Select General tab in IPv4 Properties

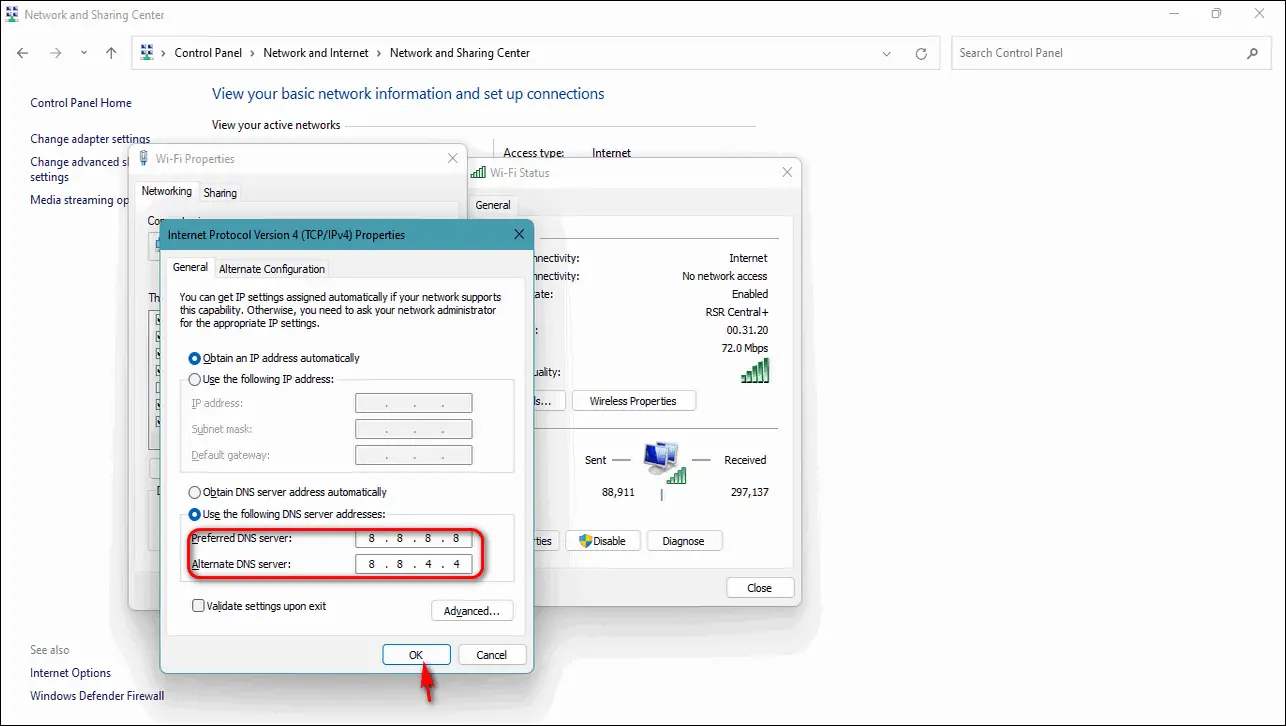(x=190, y=267)
